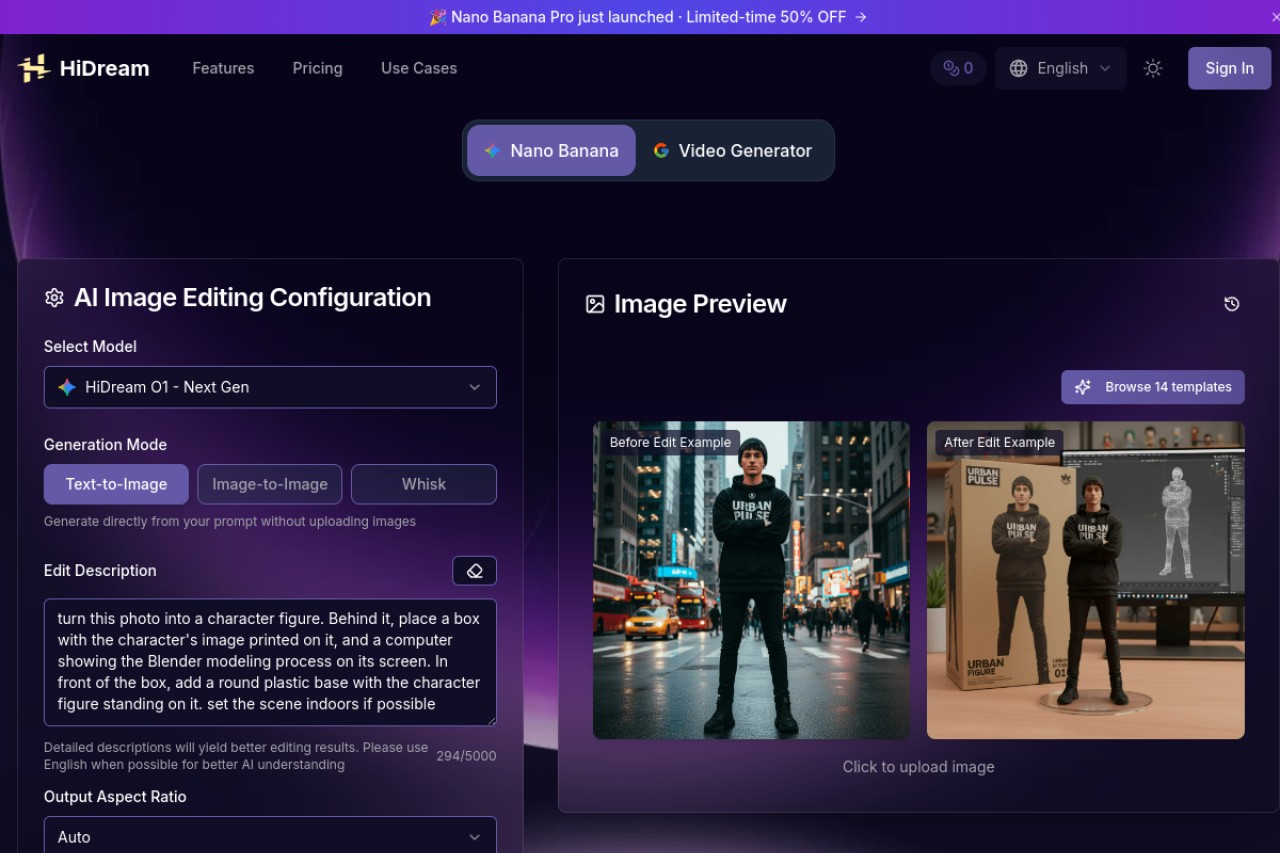Viewport: 1280px width, 853px height.
Task: Select Text-to-Image generation mode
Action: (x=116, y=484)
